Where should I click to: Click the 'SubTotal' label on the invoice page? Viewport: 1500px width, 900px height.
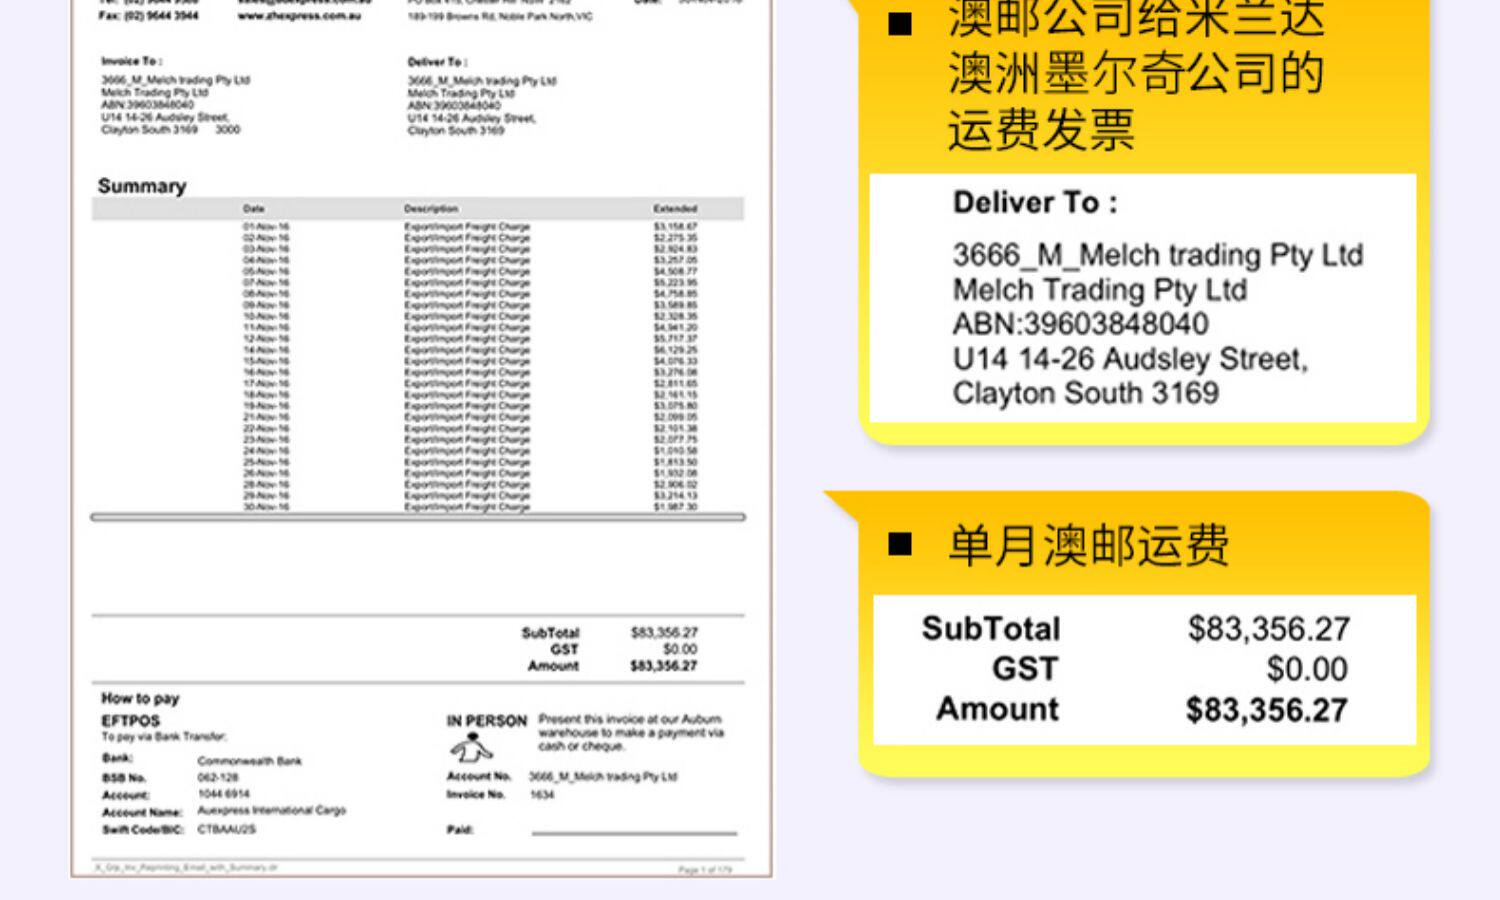pyautogui.click(x=550, y=633)
